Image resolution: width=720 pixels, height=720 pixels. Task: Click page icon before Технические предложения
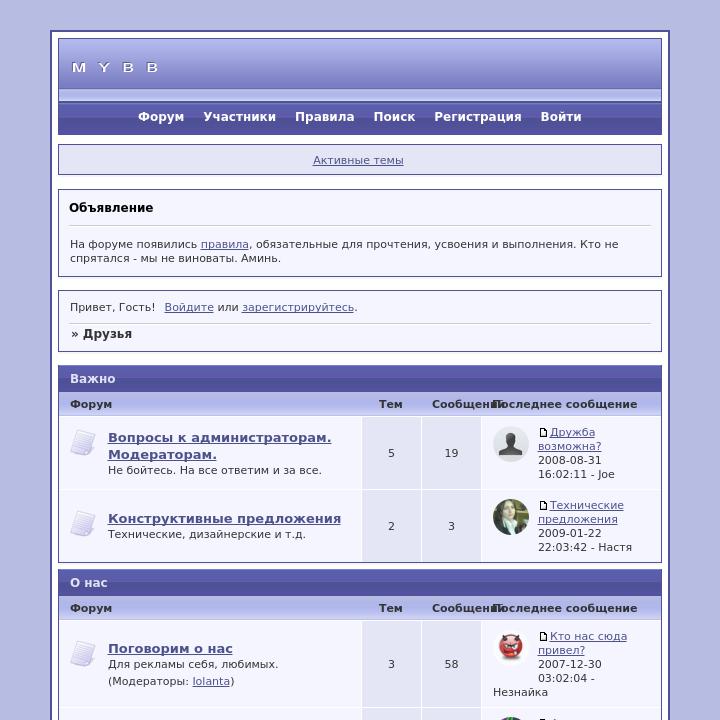543,506
